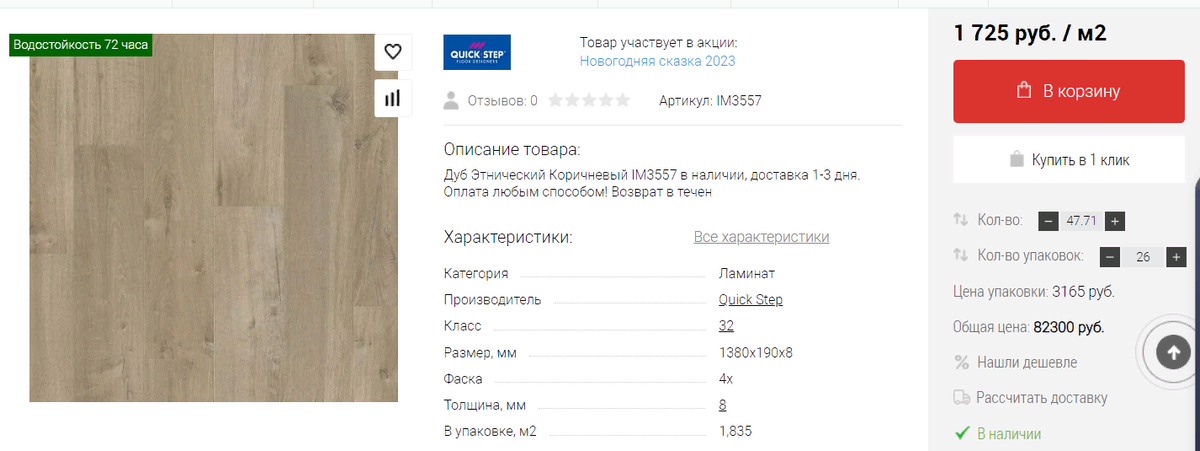Decrease number of packages with minus
This screenshot has width=1200, height=451.
[x=1110, y=257]
